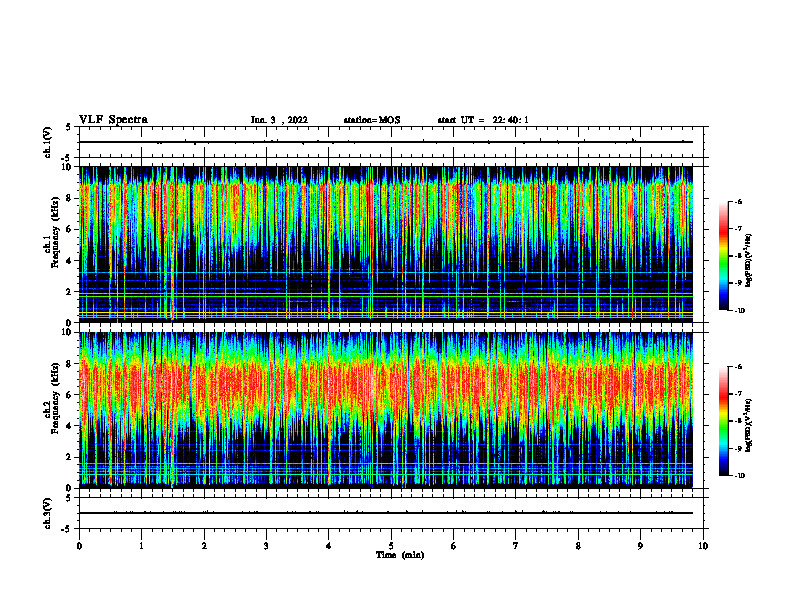Screen dimensions: 792x612
Task: Click the "Time (min)" x-axis label
Action: [x=400, y=555]
